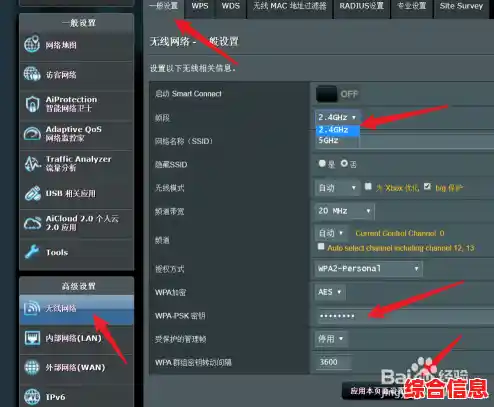Open the 访客网络 guest network icon

[x=32, y=74]
